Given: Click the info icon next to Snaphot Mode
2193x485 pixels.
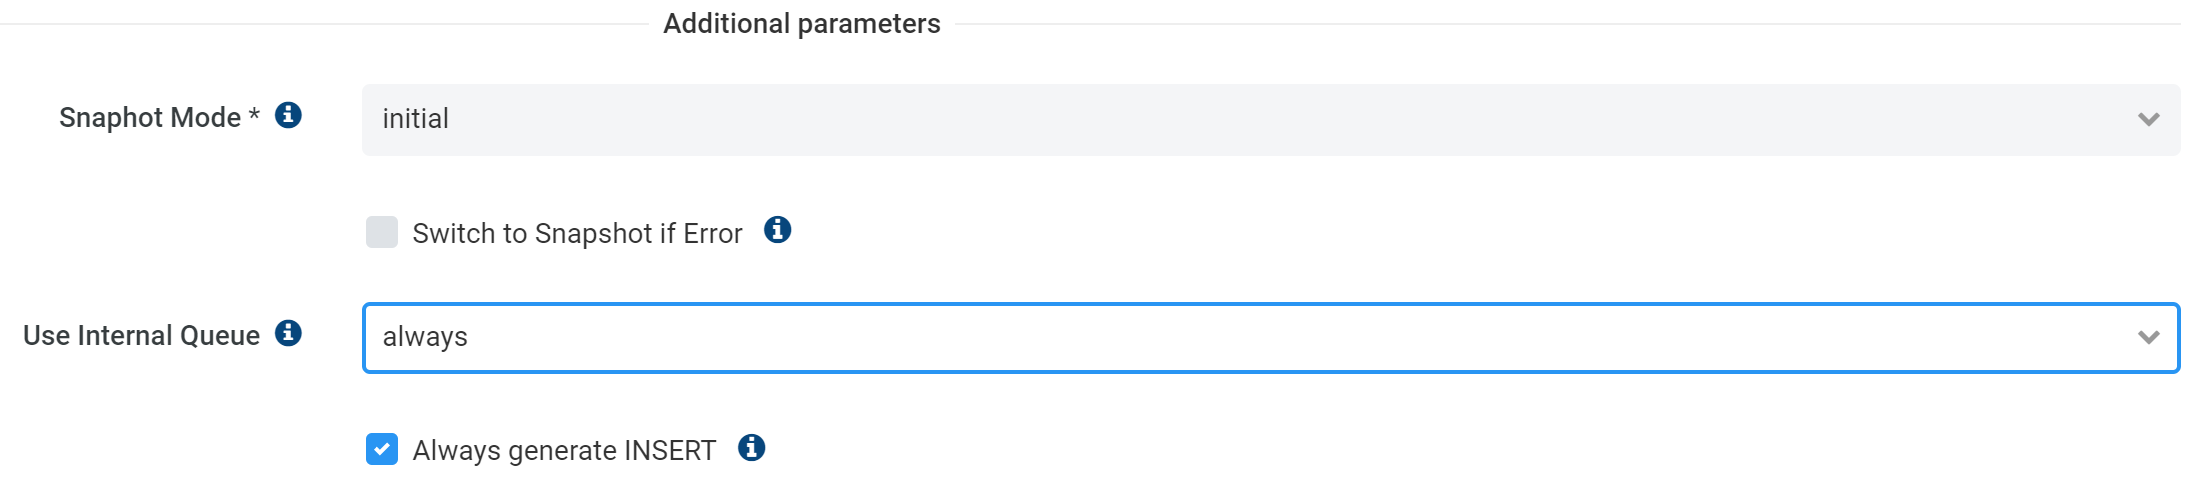Looking at the screenshot, I should pyautogui.click(x=288, y=116).
